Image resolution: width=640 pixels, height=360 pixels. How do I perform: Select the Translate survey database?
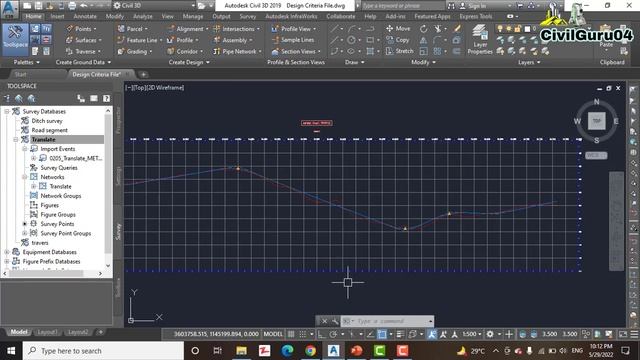pyautogui.click(x=43, y=140)
